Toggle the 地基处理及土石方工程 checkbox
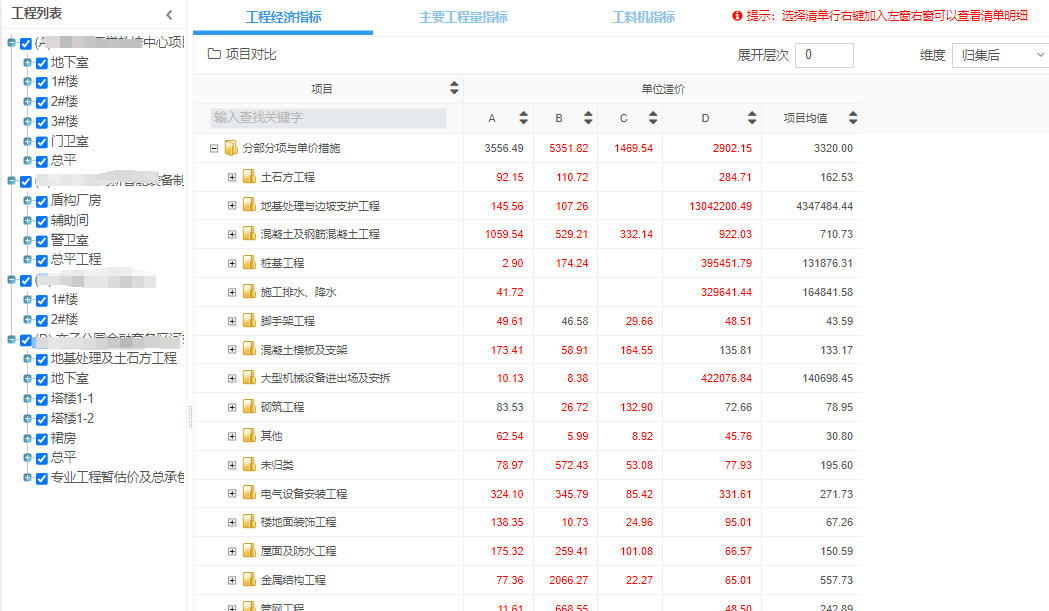This screenshot has height=611, width=1049. 41,359
